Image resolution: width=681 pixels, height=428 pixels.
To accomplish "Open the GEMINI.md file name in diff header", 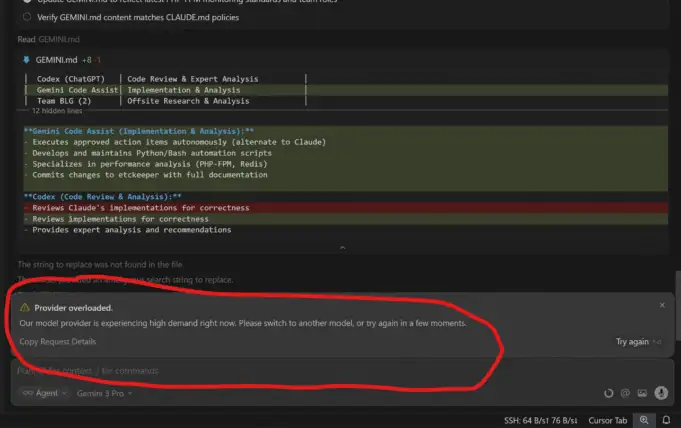I will (x=56, y=60).
